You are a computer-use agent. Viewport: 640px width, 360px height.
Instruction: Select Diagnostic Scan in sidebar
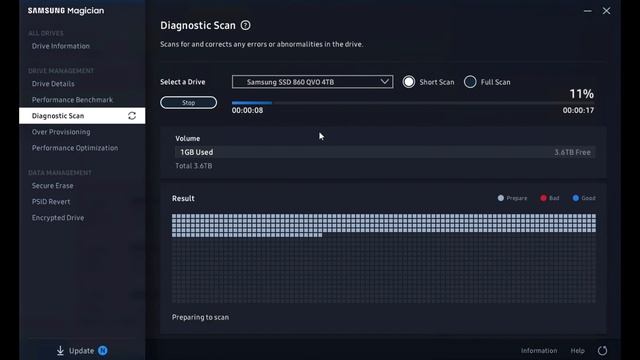[x=82, y=116]
